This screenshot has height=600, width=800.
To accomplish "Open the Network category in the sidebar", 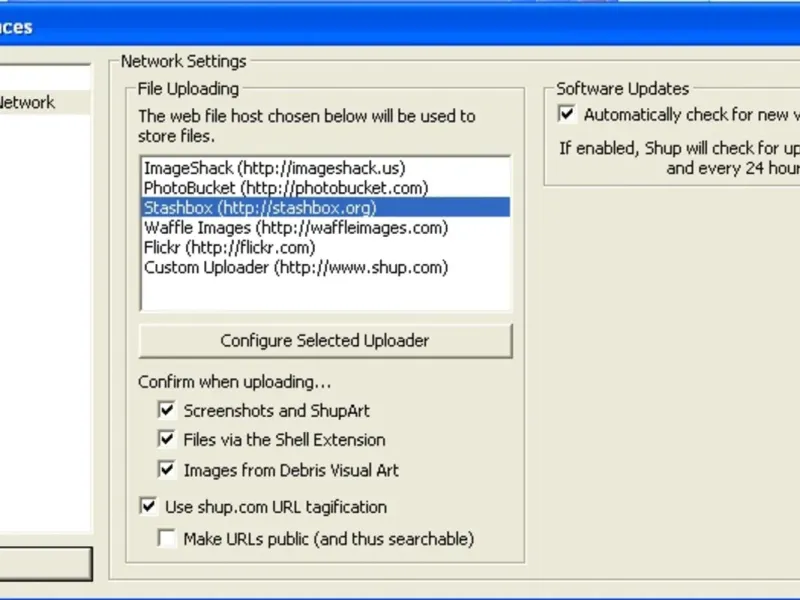I will tap(45, 103).
